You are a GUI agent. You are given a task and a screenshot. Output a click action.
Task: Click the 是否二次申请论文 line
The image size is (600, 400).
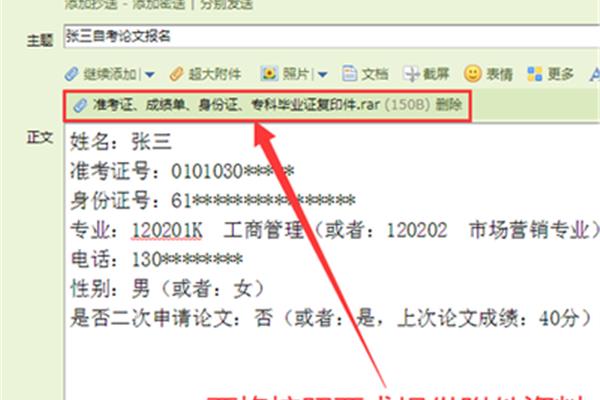click(331, 318)
